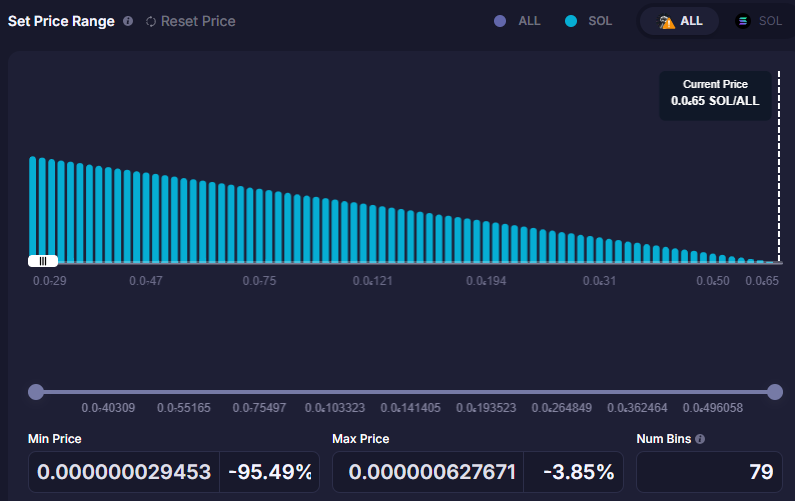
Task: Click the Num Bins field showing 79
Action: click(x=709, y=472)
